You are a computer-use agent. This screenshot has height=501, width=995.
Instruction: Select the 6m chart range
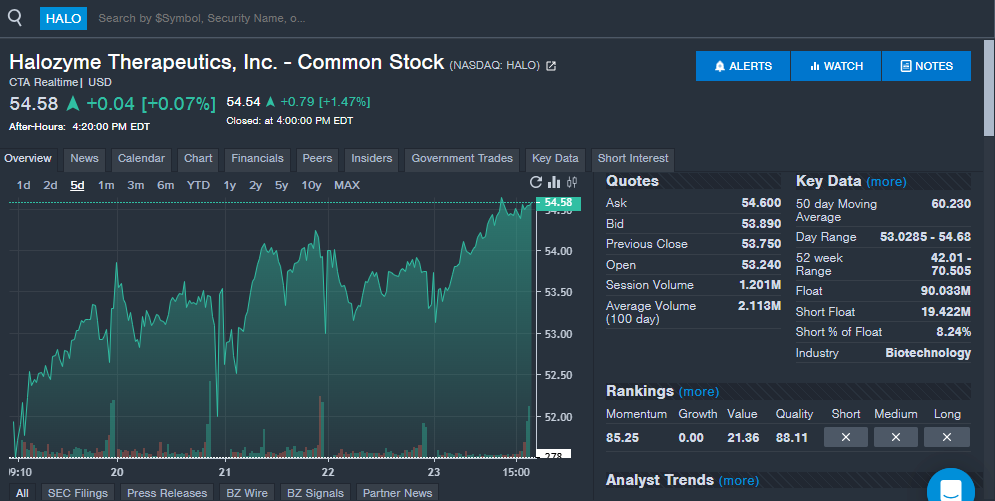coord(166,185)
